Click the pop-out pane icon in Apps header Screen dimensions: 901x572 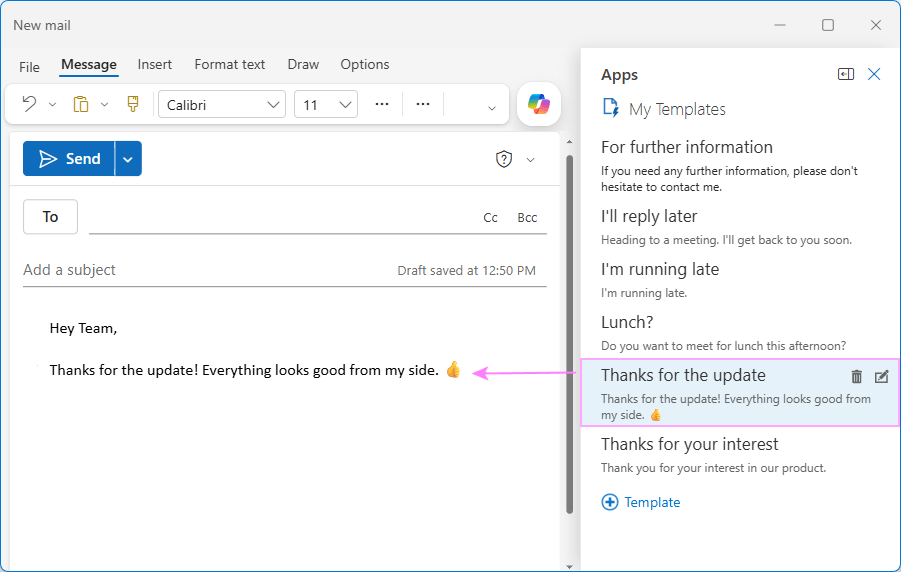tap(846, 74)
